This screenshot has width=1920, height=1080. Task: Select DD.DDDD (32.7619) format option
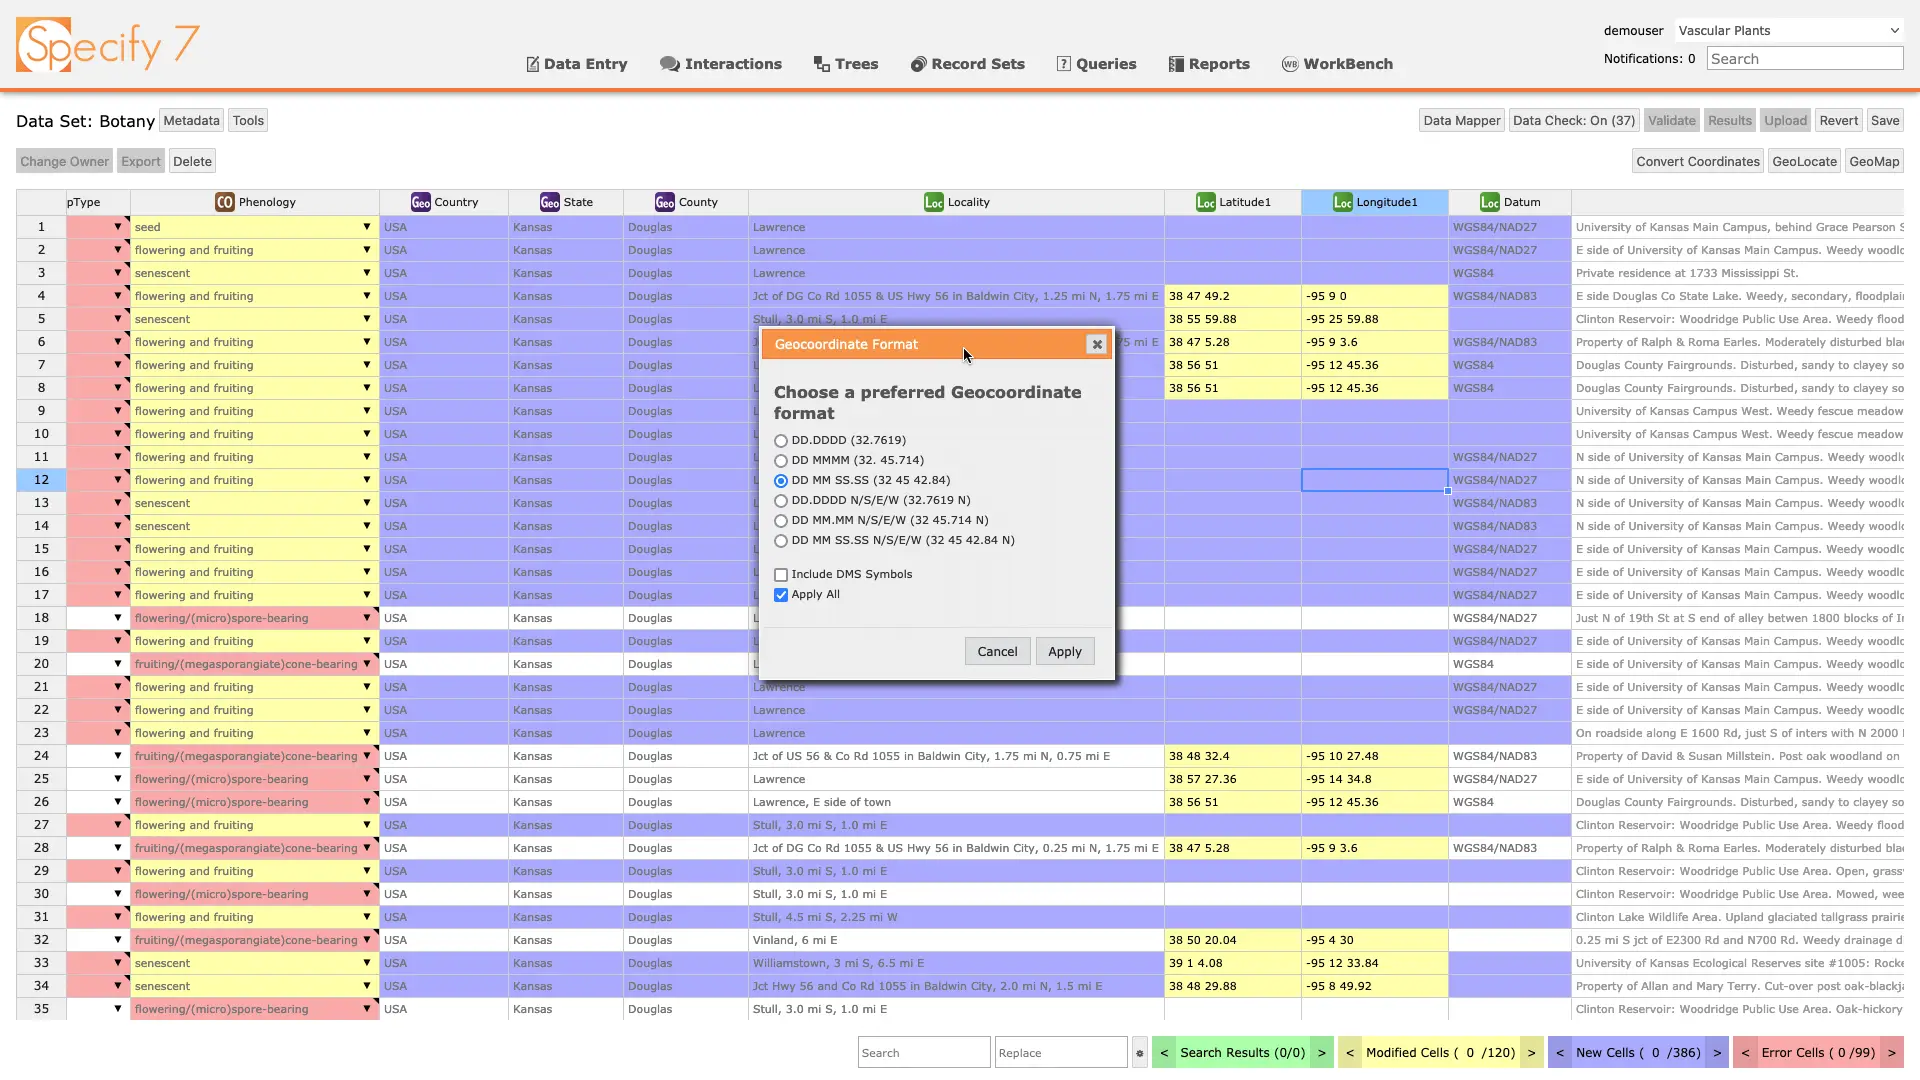click(x=781, y=441)
